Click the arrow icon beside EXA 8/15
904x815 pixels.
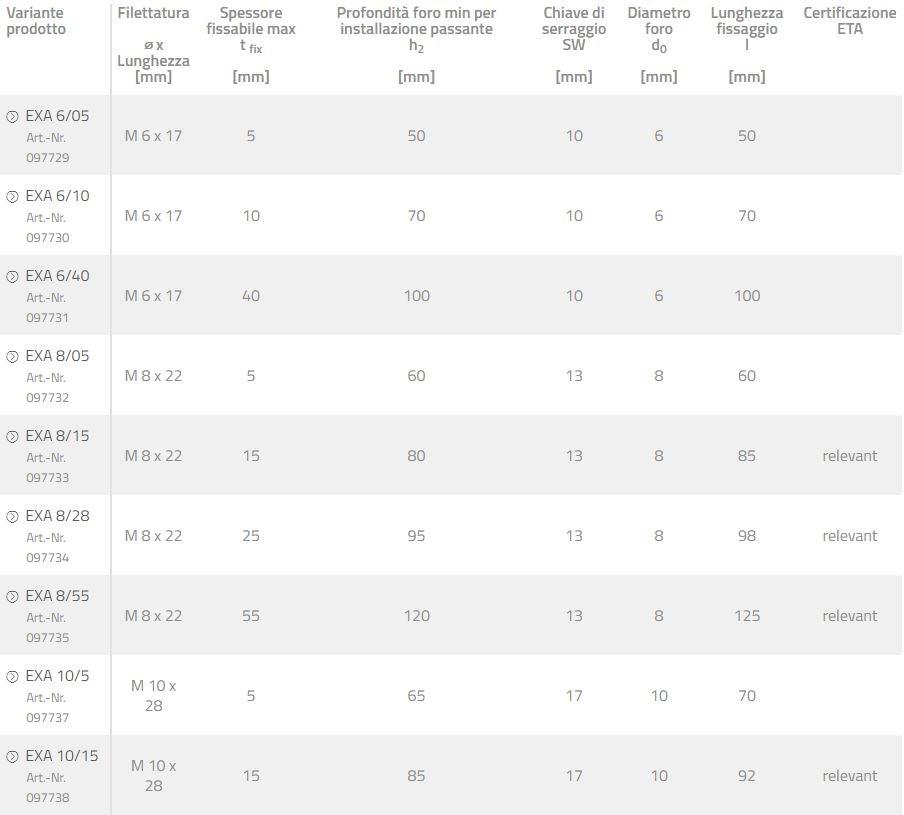tap(12, 437)
